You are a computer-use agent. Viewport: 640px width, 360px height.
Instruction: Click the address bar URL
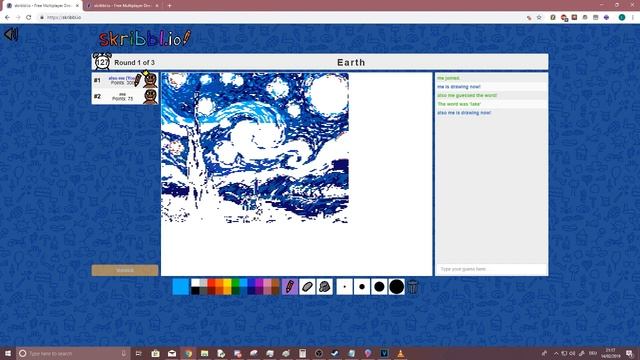point(64,18)
